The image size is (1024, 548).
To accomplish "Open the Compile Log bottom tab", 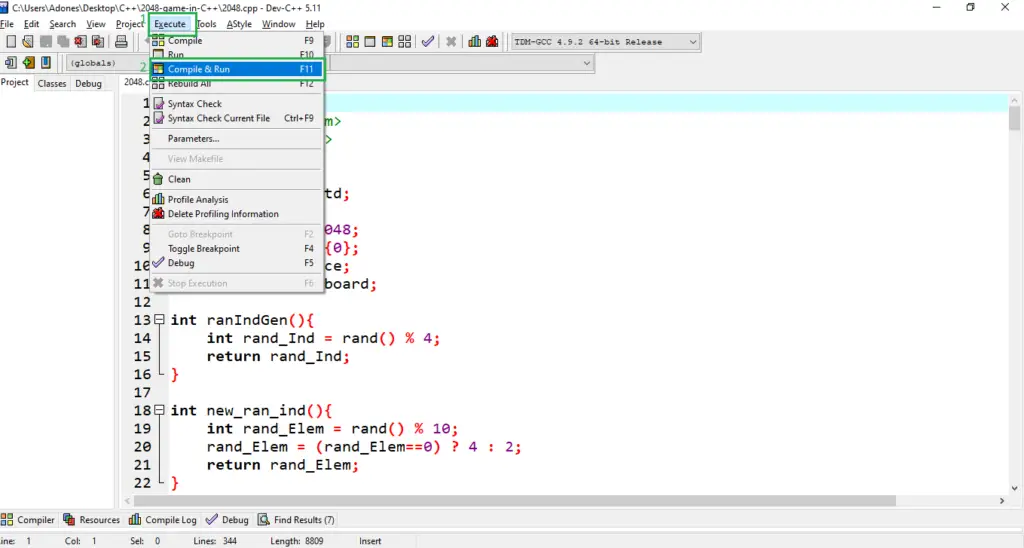I will (x=163, y=520).
